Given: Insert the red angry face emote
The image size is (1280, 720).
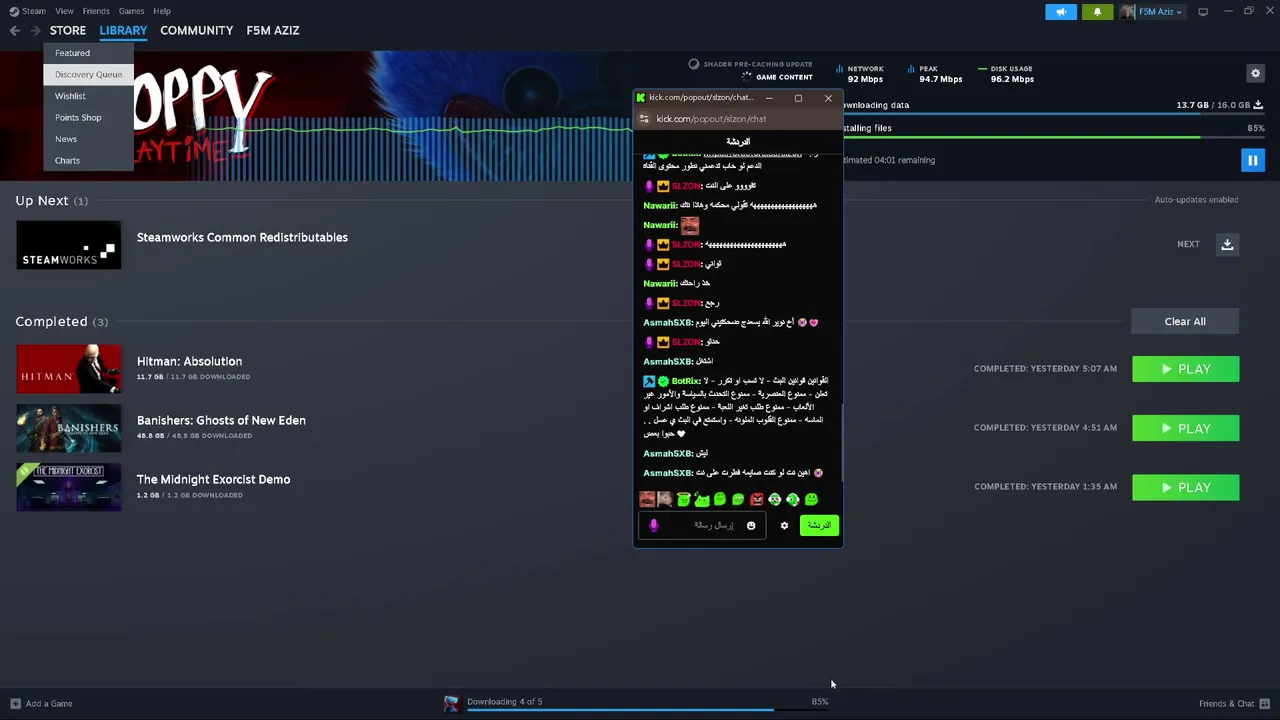Looking at the screenshot, I should tap(757, 499).
